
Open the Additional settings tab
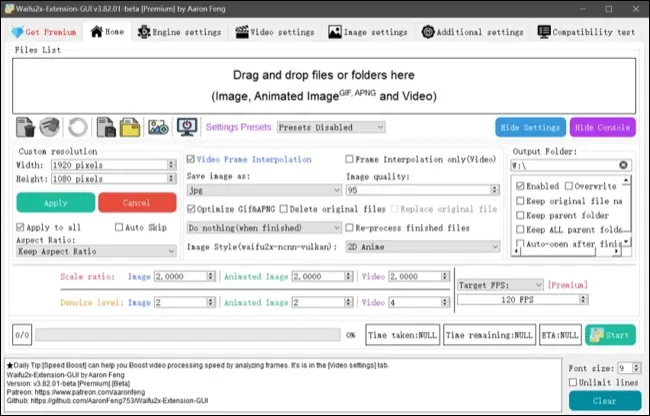[473, 32]
